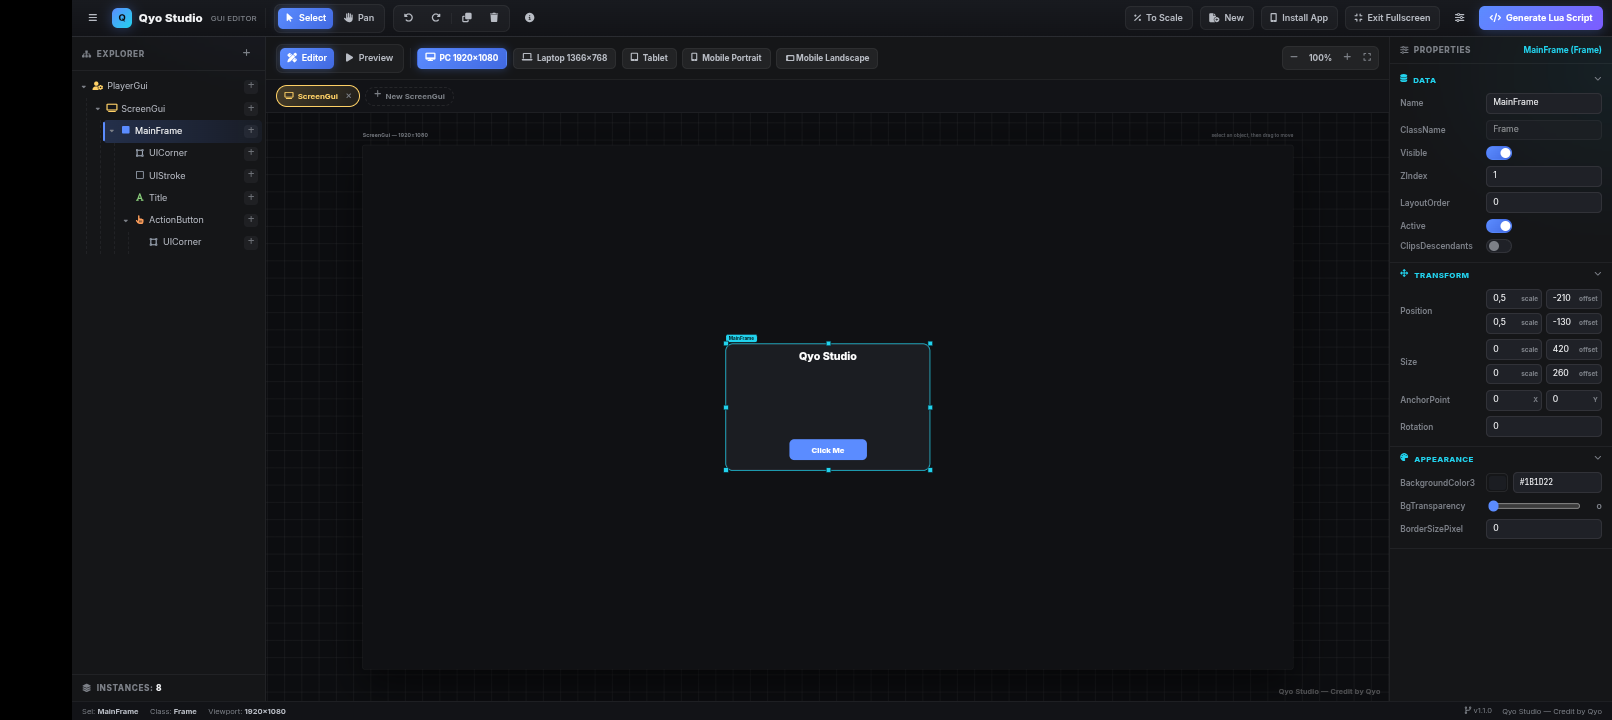Select the UICorner directly under MainFrame
The height and width of the screenshot is (720, 1612).
[168, 153]
